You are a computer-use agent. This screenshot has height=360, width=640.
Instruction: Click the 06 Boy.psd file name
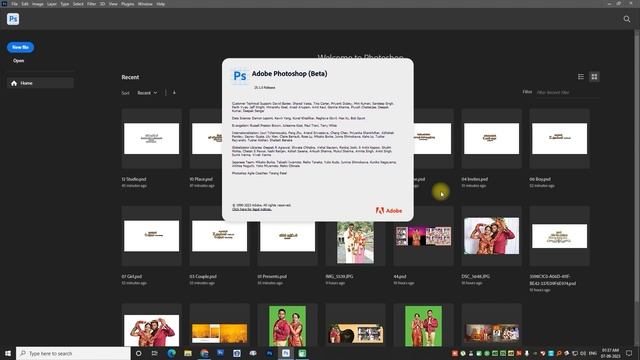click(x=540, y=179)
